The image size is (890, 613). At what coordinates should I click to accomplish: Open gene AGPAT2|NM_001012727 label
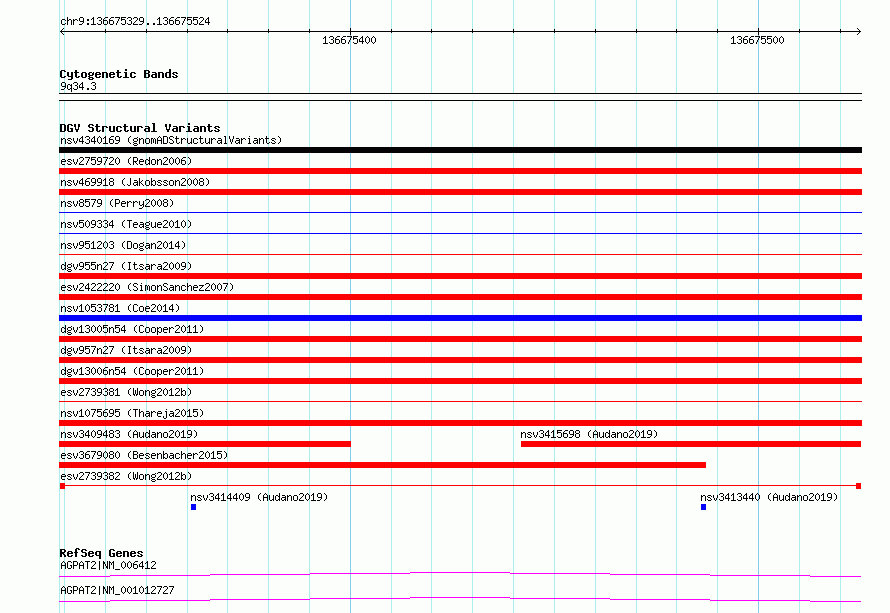pos(117,590)
